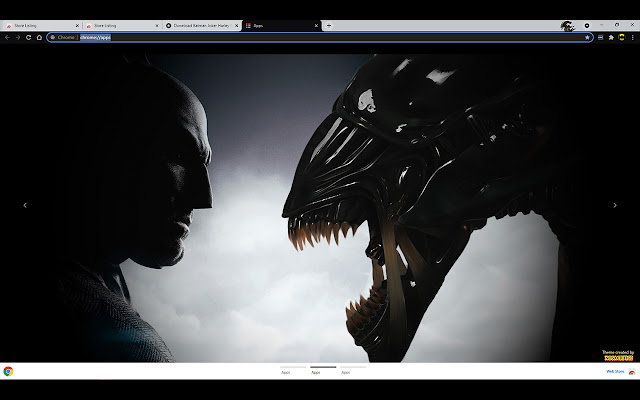Screen dimensions: 640x400
Task: Switch to the second Store Listing tab
Action: pos(121,26)
